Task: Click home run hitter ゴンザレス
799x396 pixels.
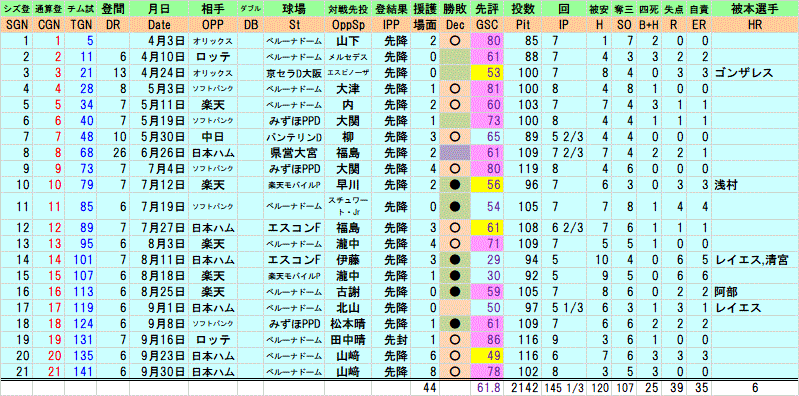Action: pyautogui.click(x=743, y=72)
